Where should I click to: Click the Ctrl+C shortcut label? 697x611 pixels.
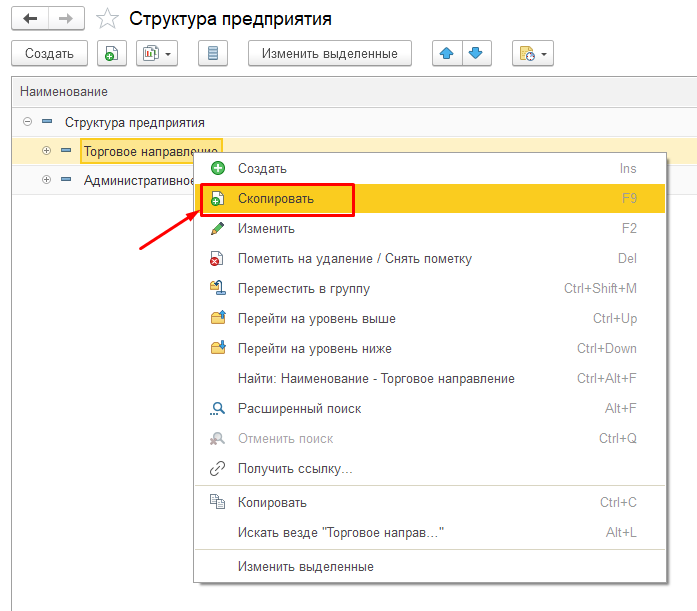pyautogui.click(x=618, y=503)
